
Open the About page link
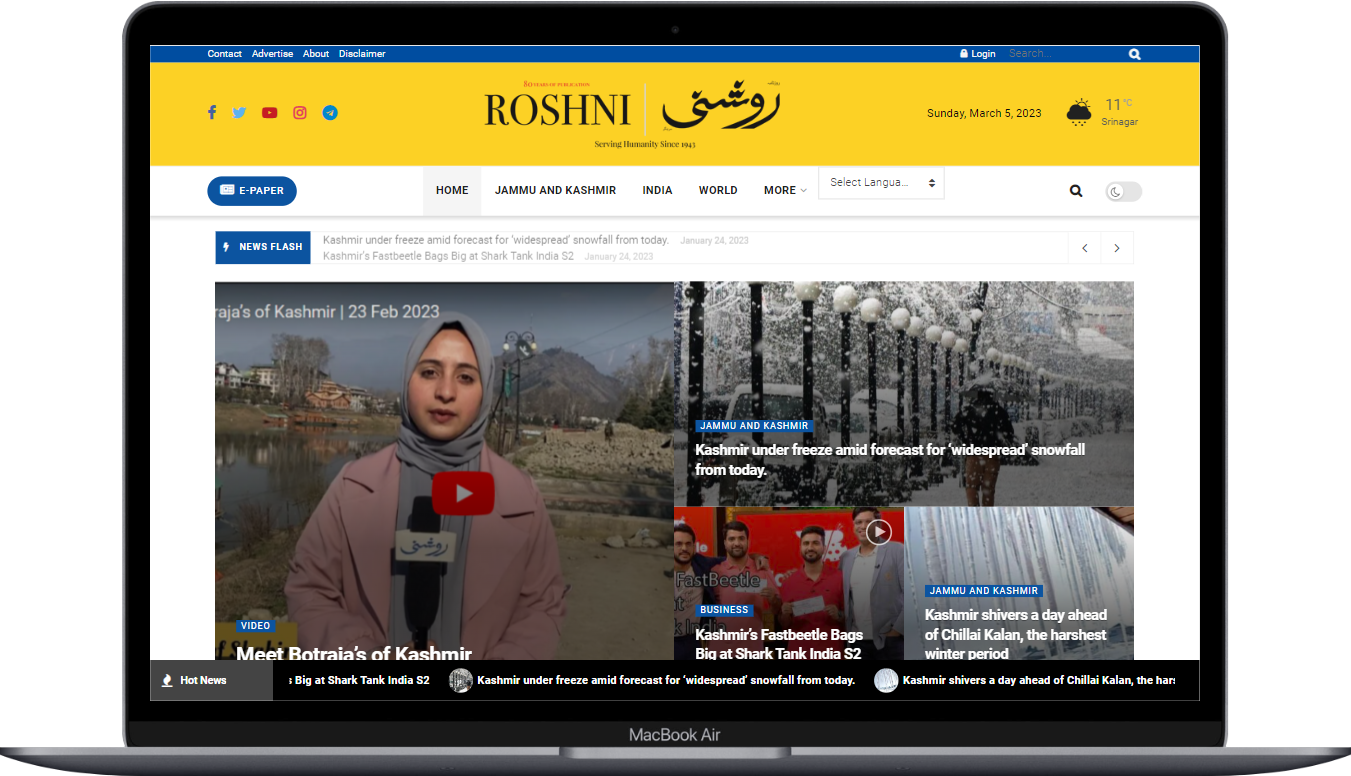pos(316,54)
